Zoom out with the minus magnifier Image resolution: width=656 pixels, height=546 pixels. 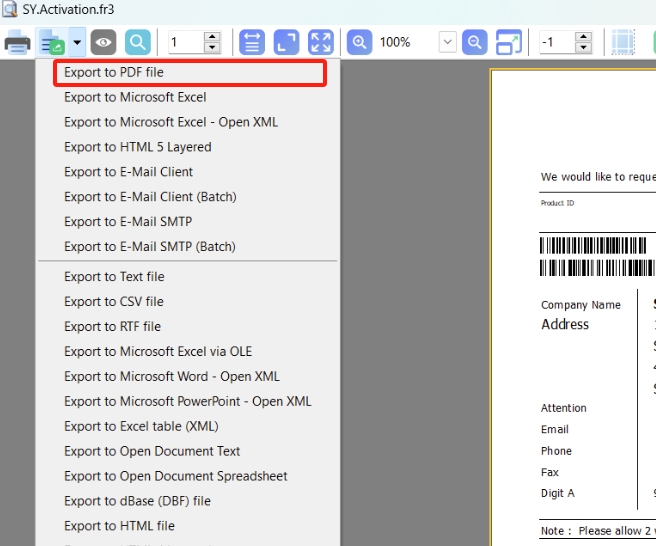[475, 42]
